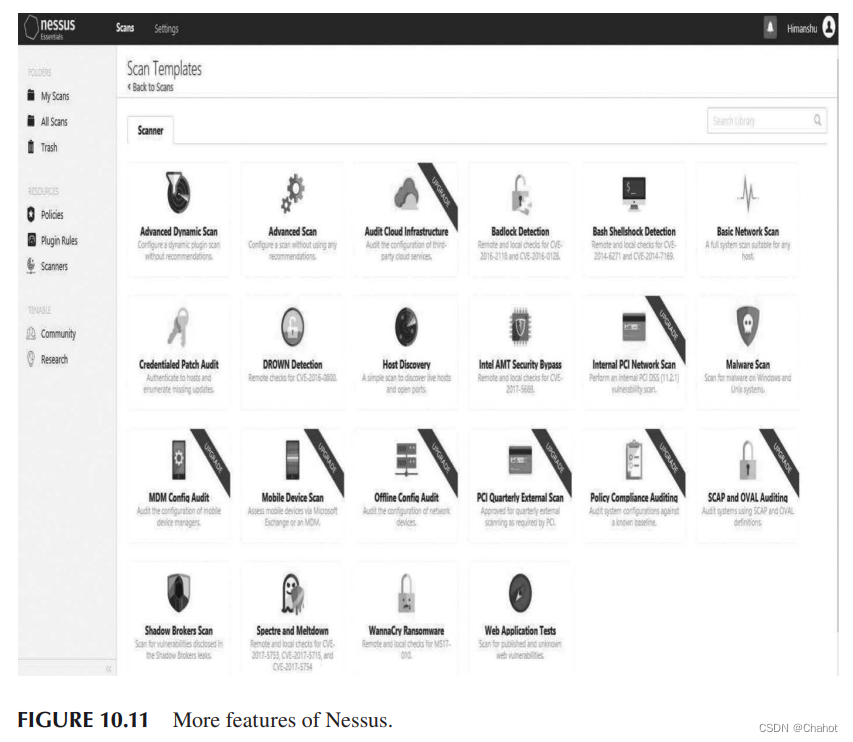853x742 pixels.
Task: Click the Research lightbulb icon in sidebar
Action: pyautogui.click(x=31, y=359)
